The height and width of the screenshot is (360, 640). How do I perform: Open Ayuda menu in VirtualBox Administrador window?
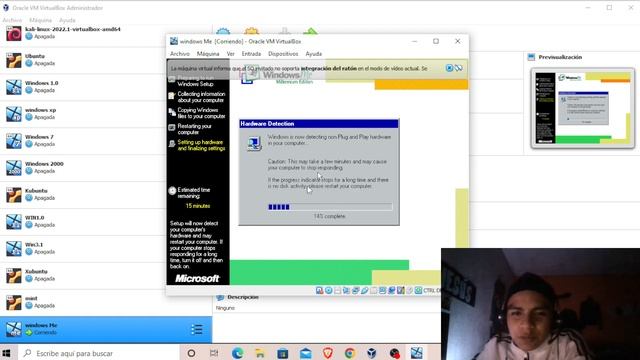[x=67, y=20]
